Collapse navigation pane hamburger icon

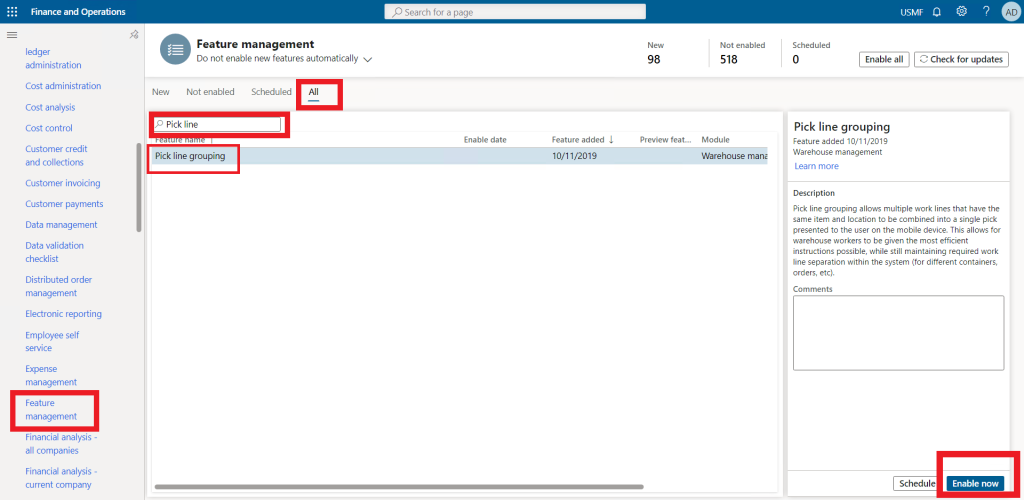tap(12, 35)
